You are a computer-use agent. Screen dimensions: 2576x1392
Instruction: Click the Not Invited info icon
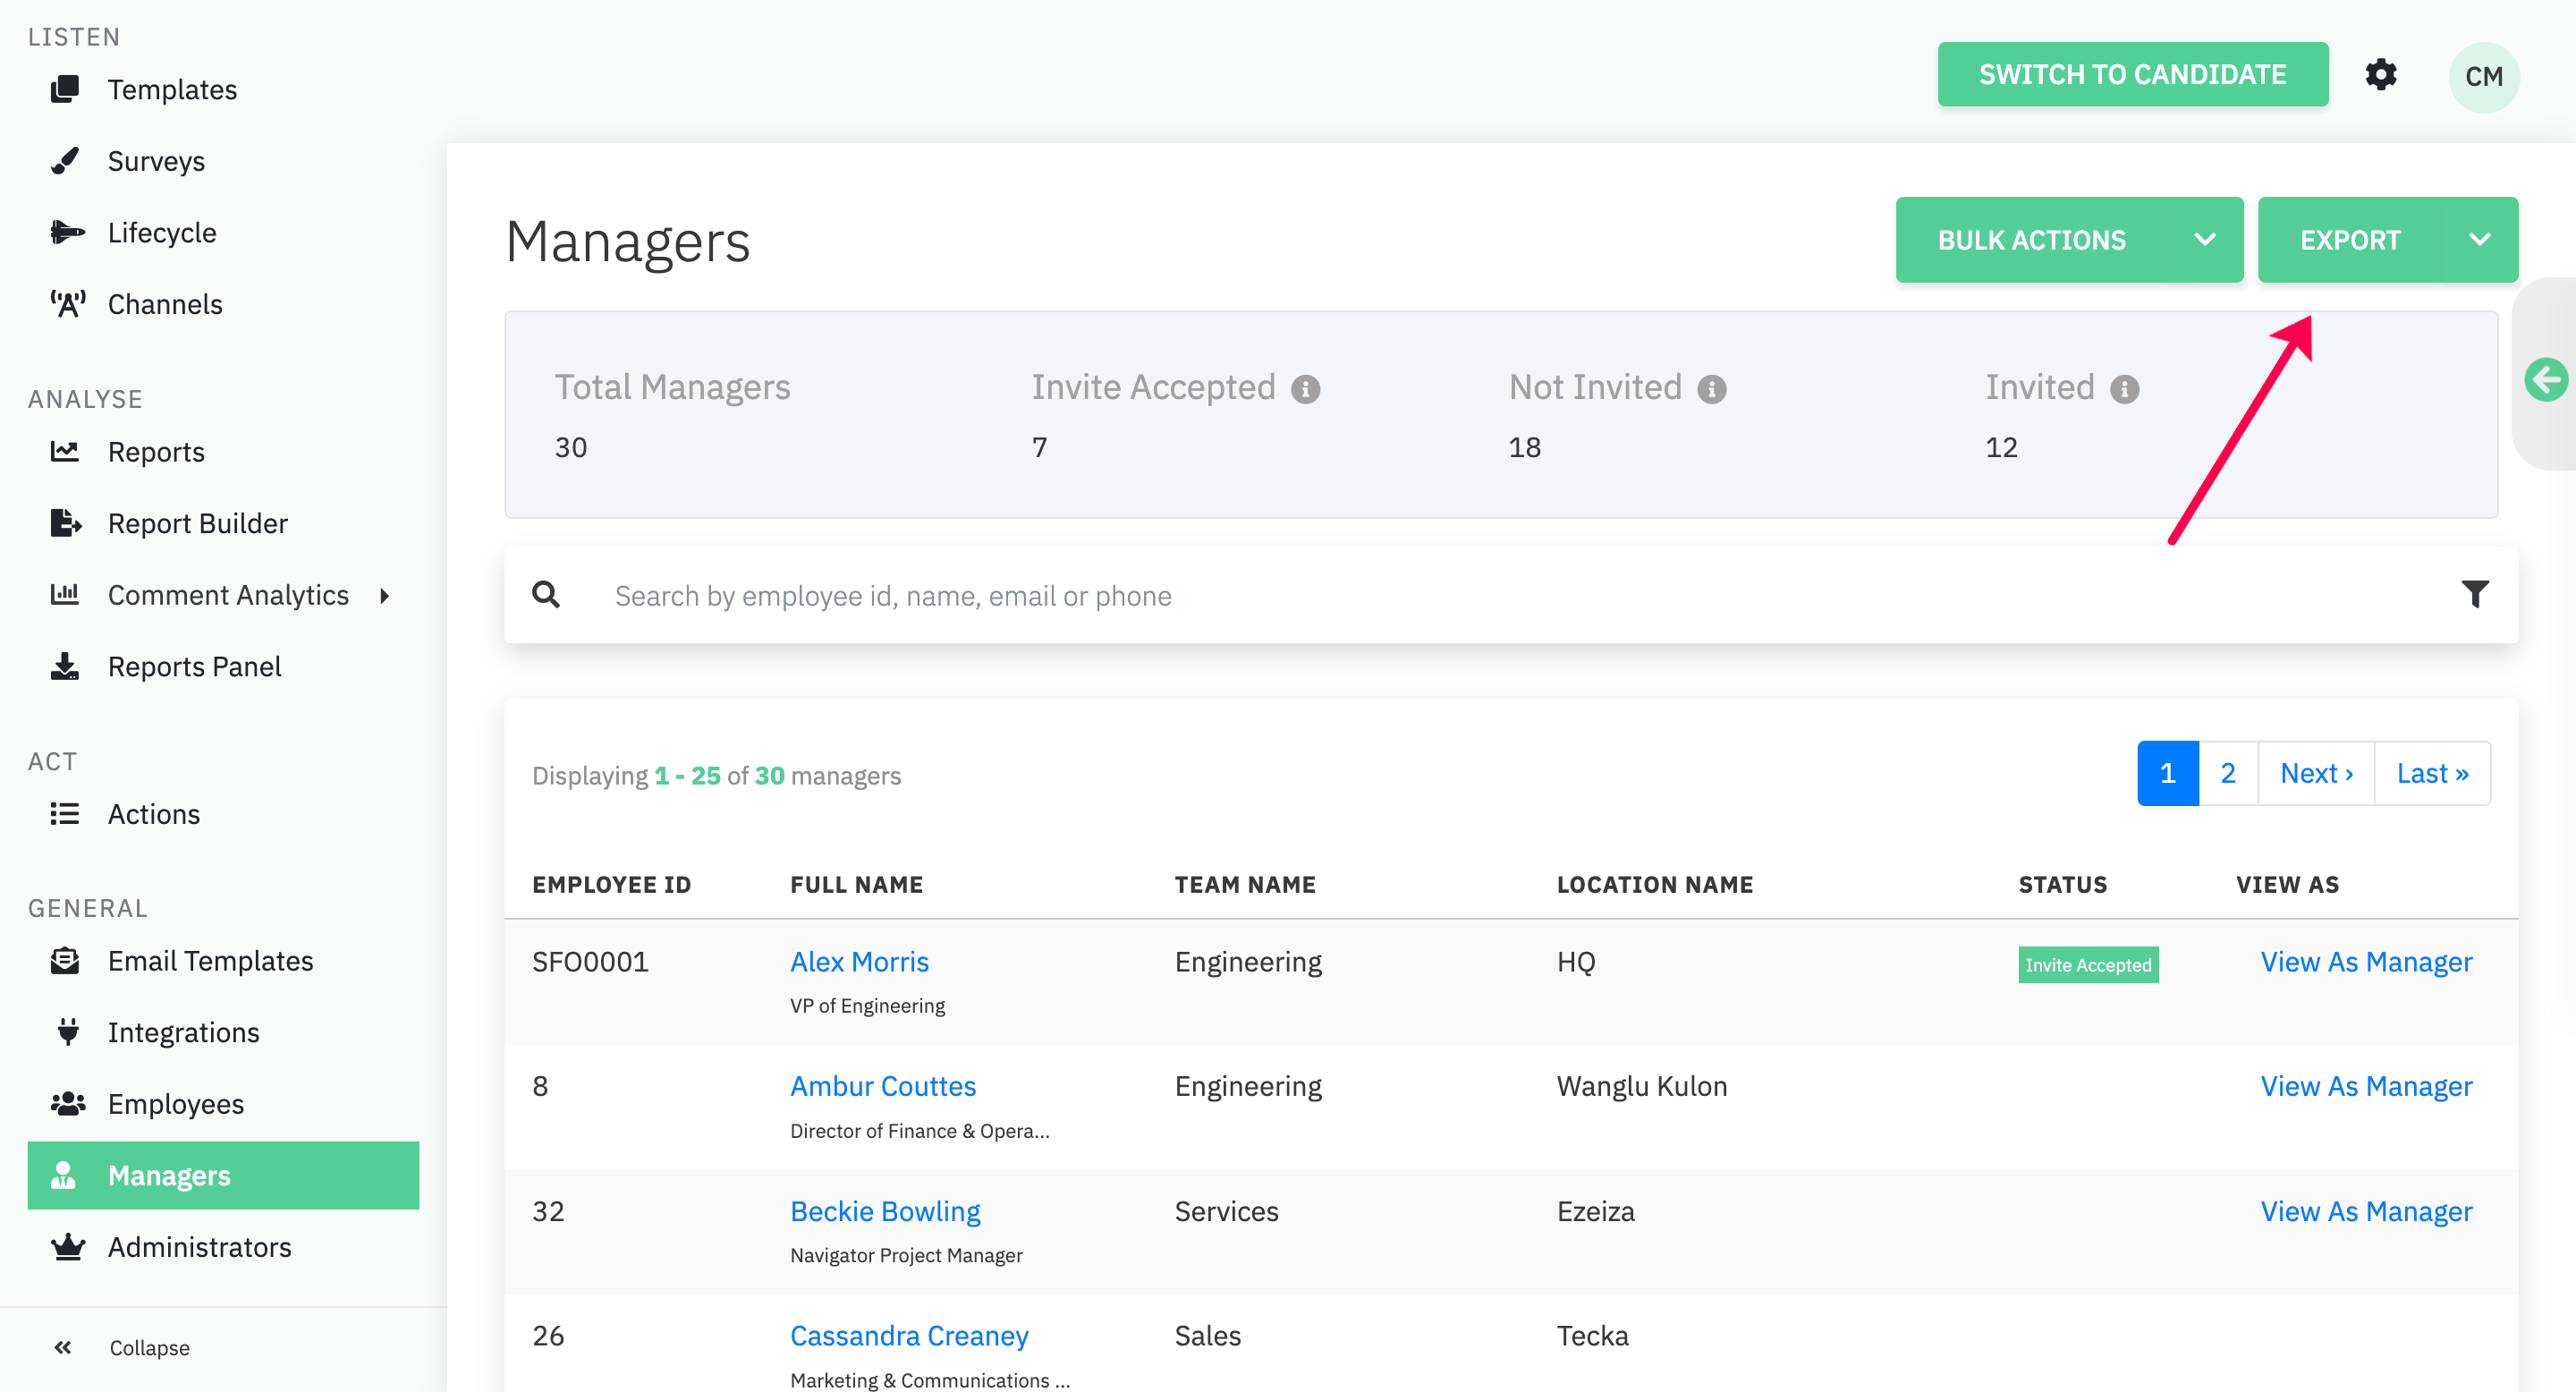pos(1711,389)
